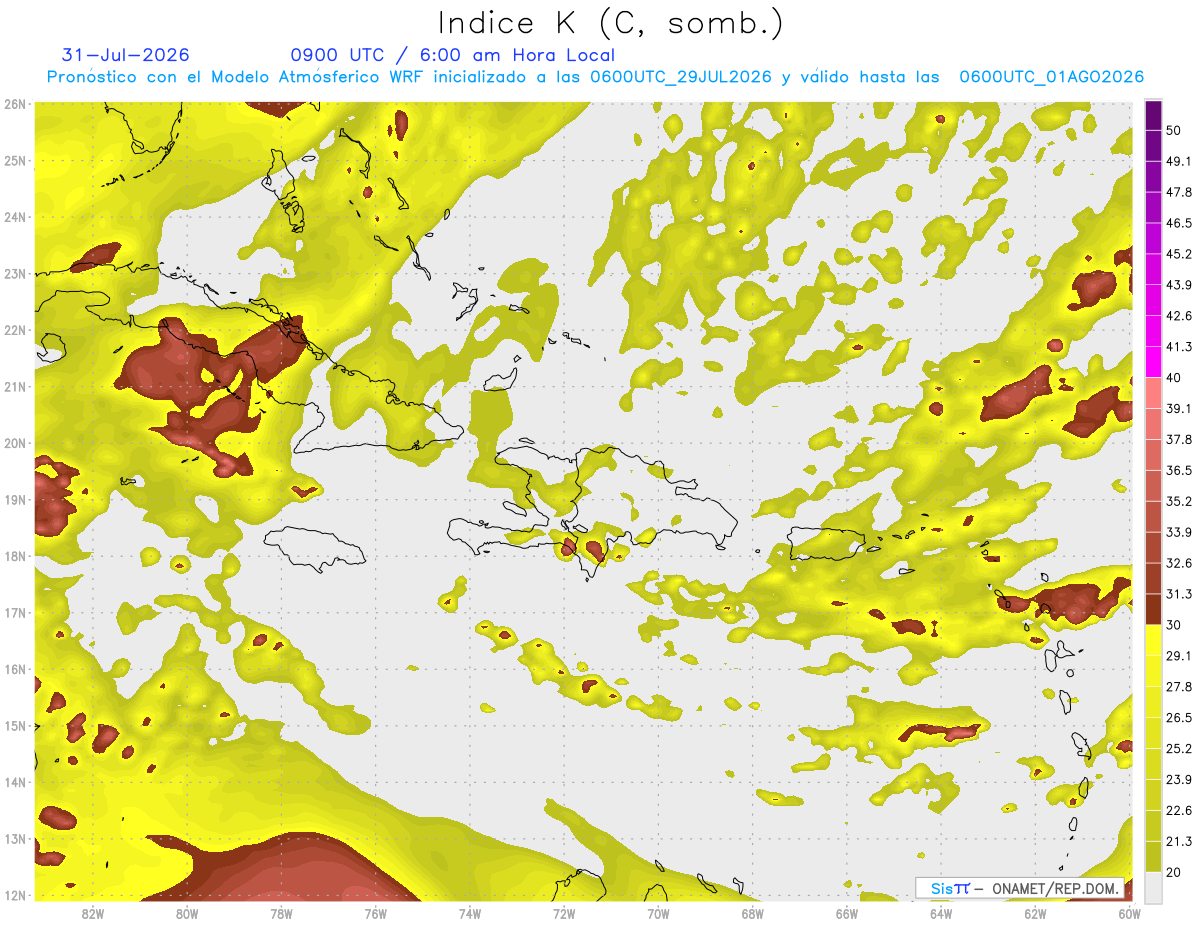Click the colorbar value '50'
The image size is (1200, 927).
[x=1175, y=130]
